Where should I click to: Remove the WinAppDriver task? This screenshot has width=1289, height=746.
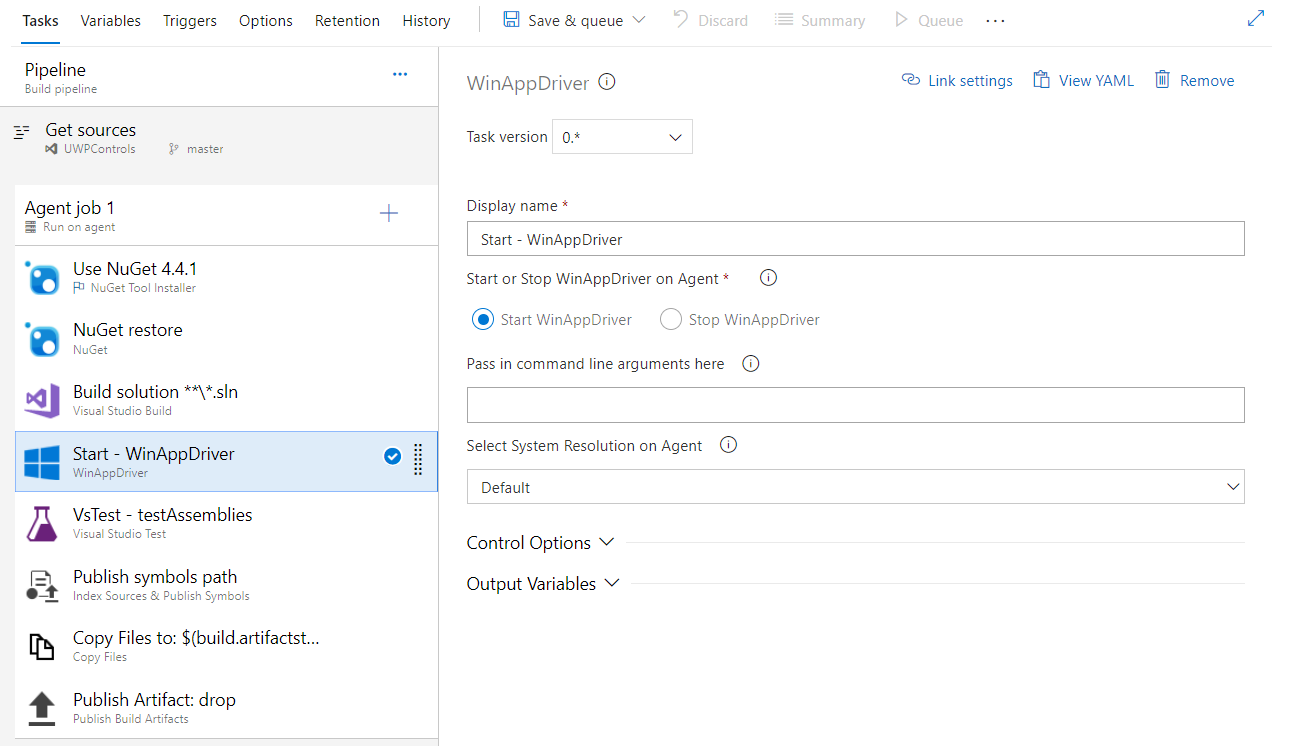point(1195,81)
